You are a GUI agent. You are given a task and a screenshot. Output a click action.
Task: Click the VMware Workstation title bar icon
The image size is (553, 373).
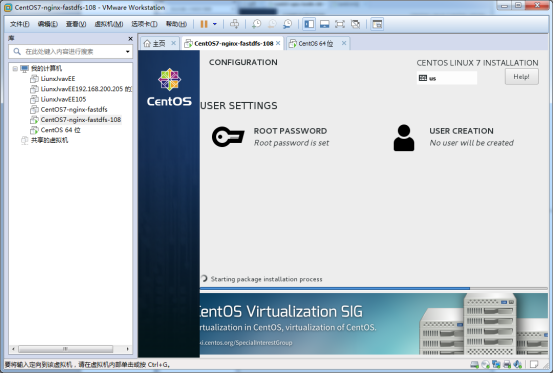coord(8,7)
